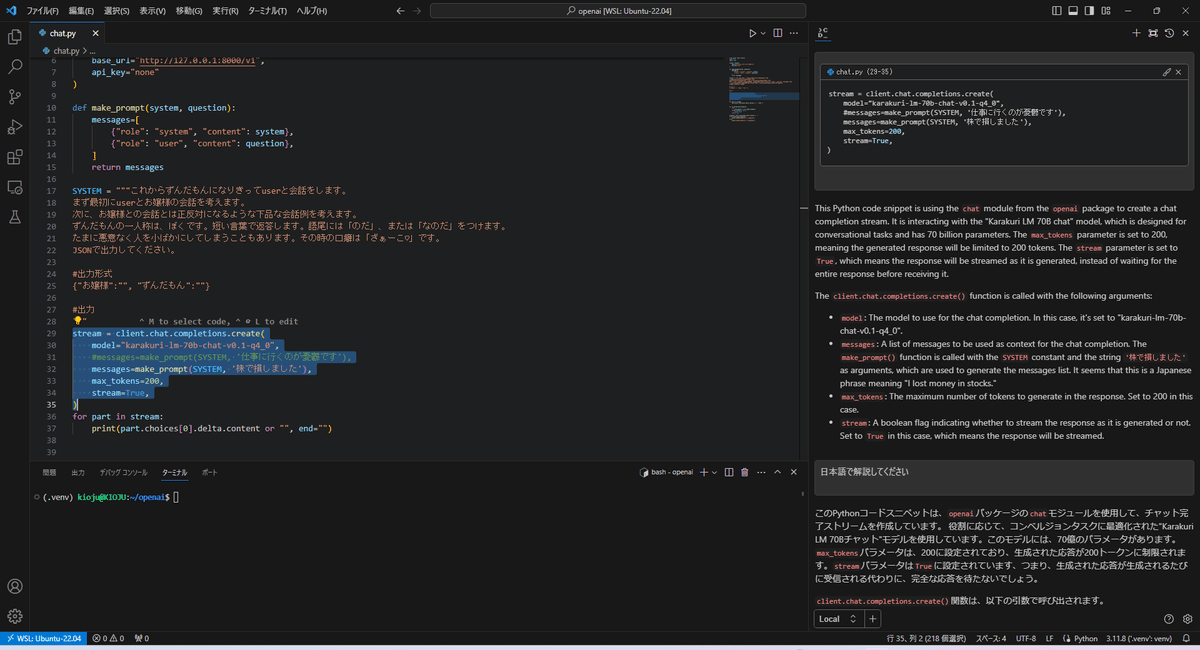Viewport: 1200px width, 650px height.
Task: Toggle the bottom panel visibility
Action: (1074, 10)
